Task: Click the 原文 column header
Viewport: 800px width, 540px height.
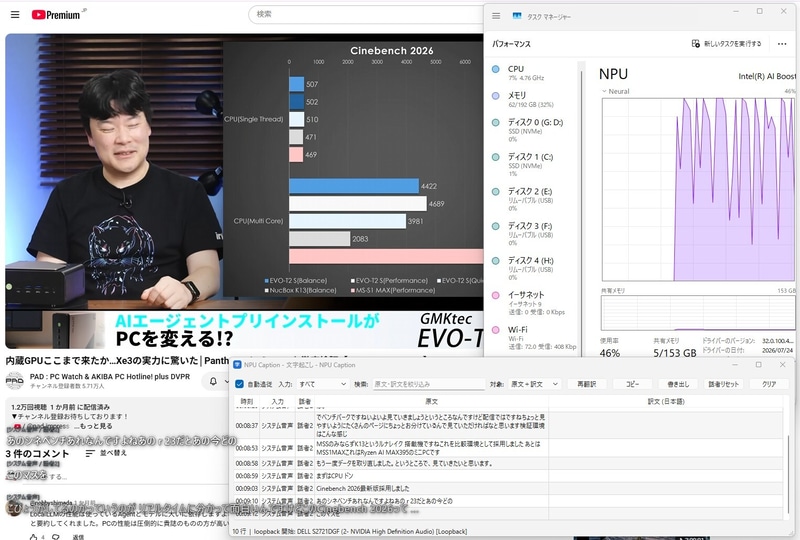Action: coord(432,402)
